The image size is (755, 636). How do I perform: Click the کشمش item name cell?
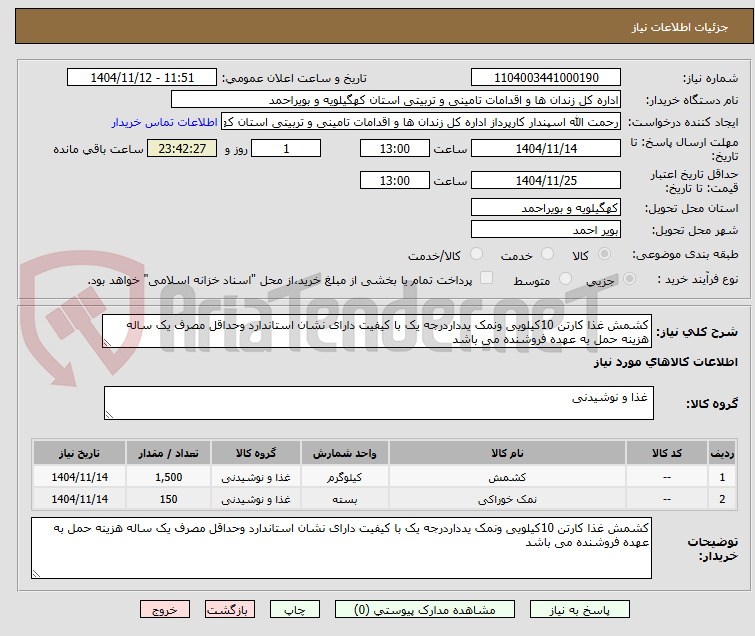[508, 477]
